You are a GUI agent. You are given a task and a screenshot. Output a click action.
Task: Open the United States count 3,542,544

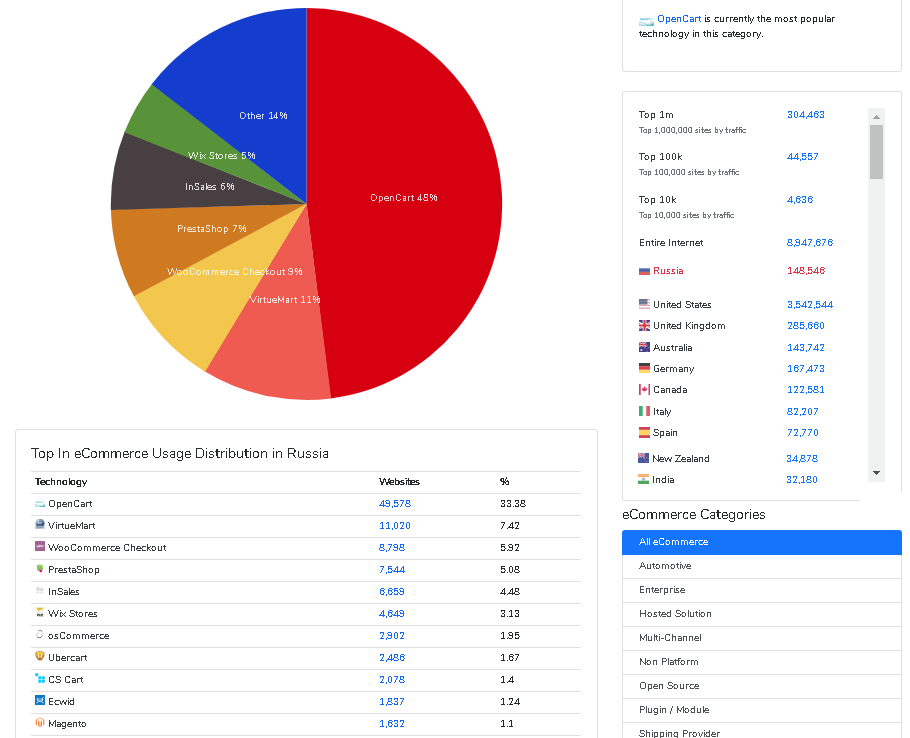(810, 305)
